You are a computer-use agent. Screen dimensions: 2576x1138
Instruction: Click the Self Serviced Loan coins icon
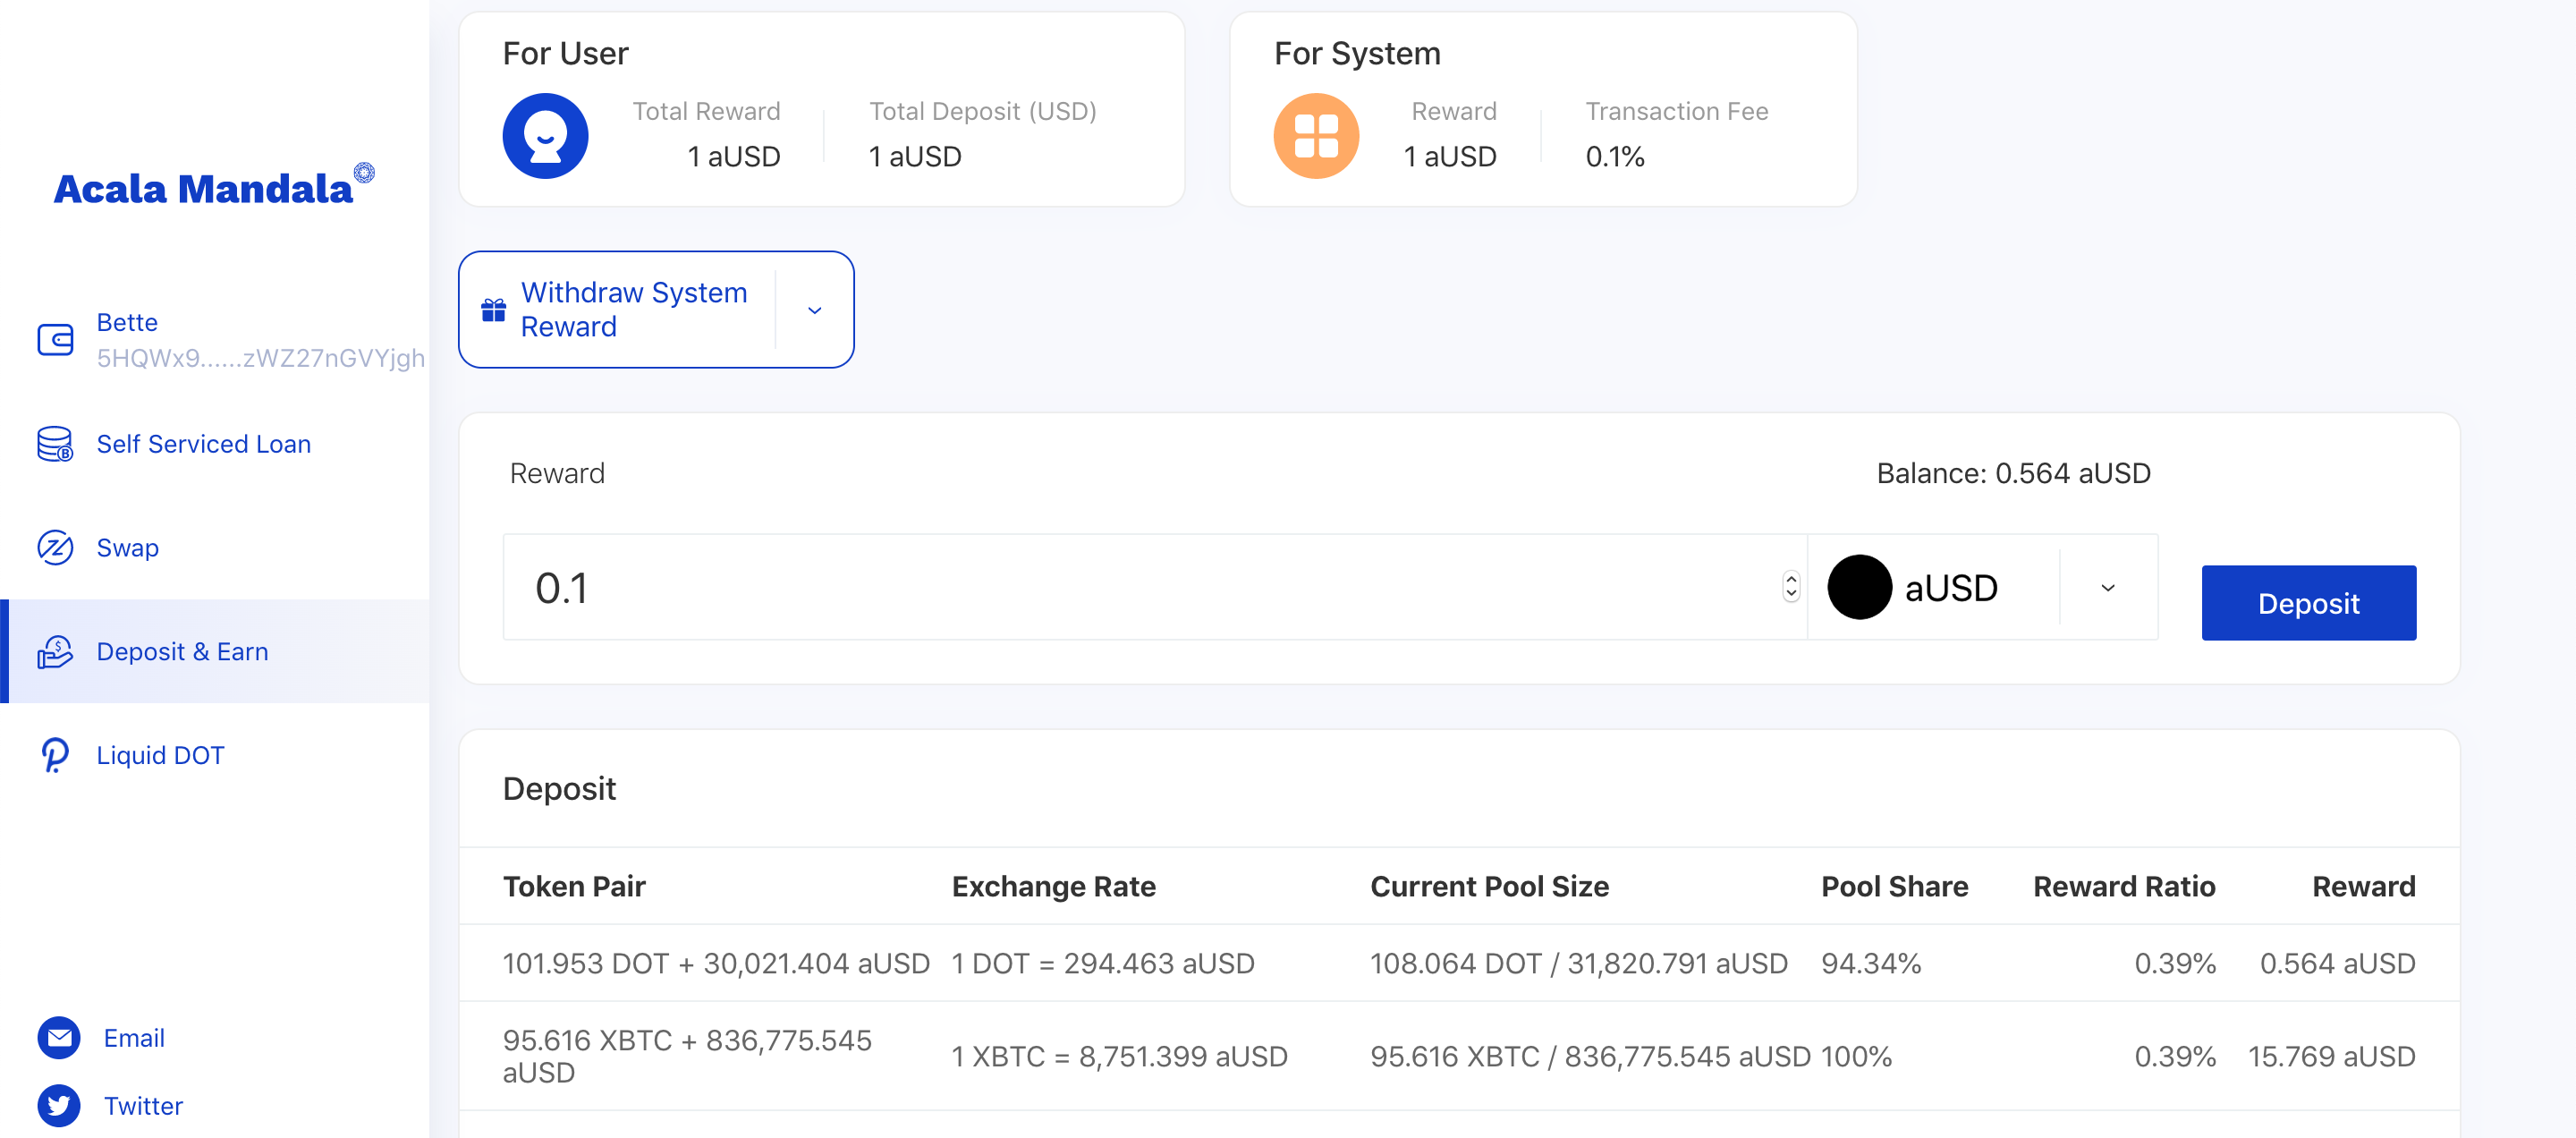[55, 444]
